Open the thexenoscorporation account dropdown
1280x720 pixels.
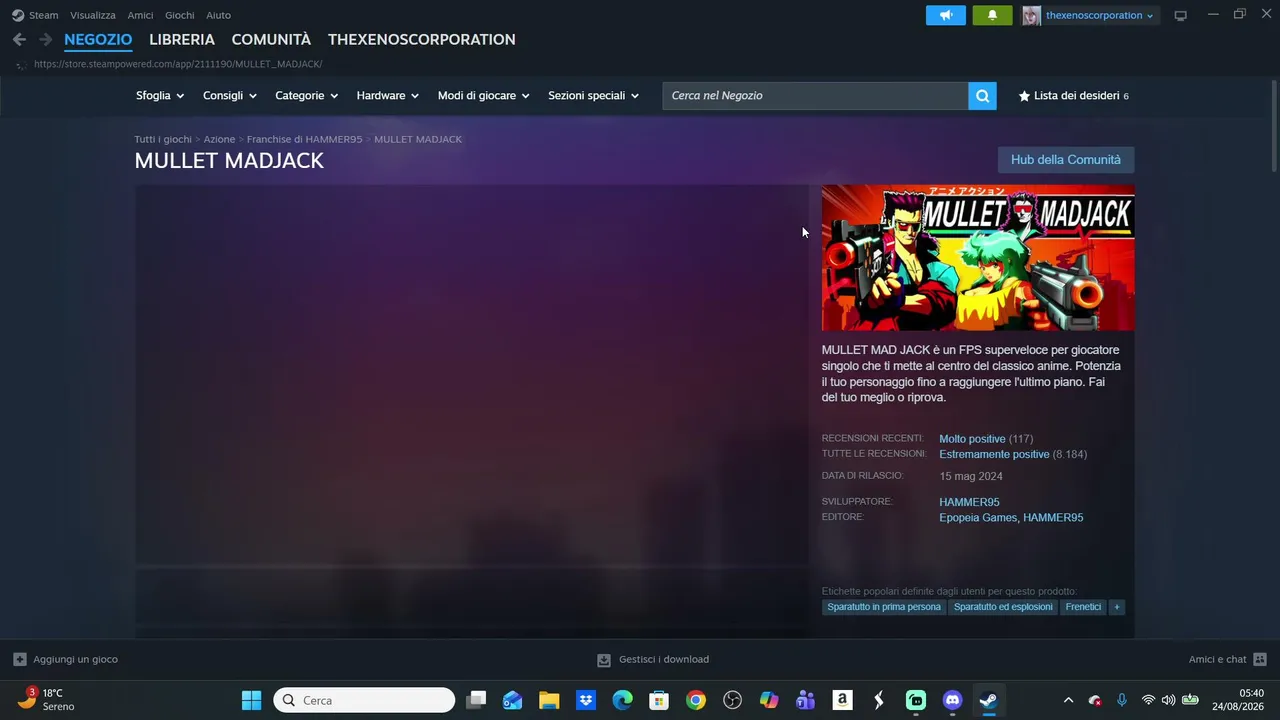[x=1100, y=15]
